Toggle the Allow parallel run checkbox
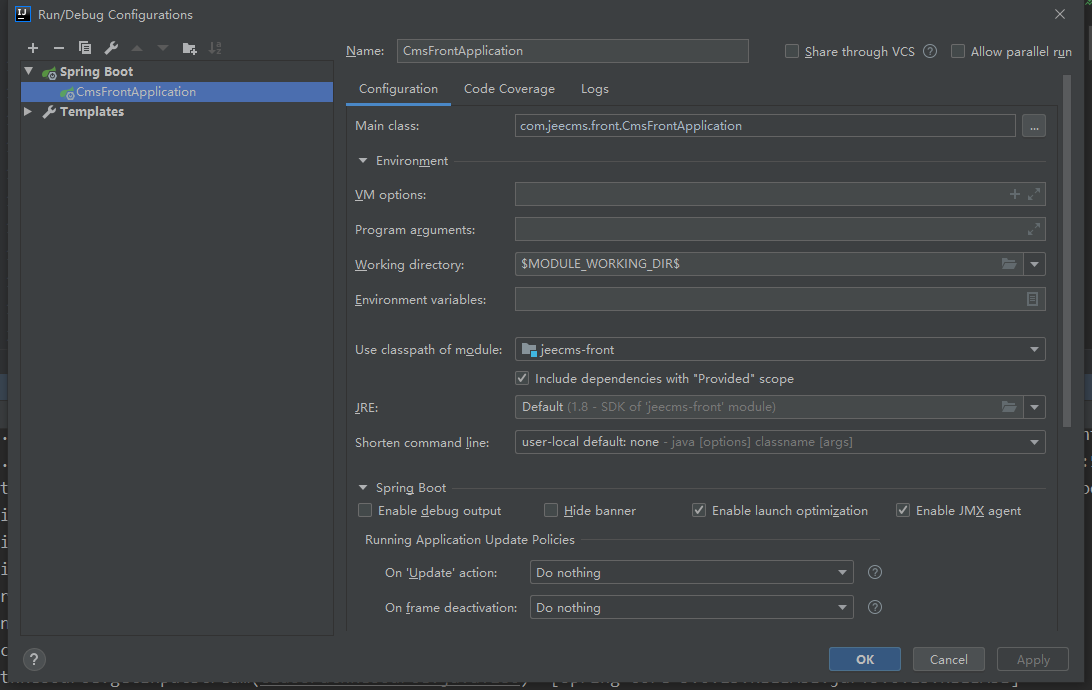Image resolution: width=1092 pixels, height=690 pixels. click(958, 51)
